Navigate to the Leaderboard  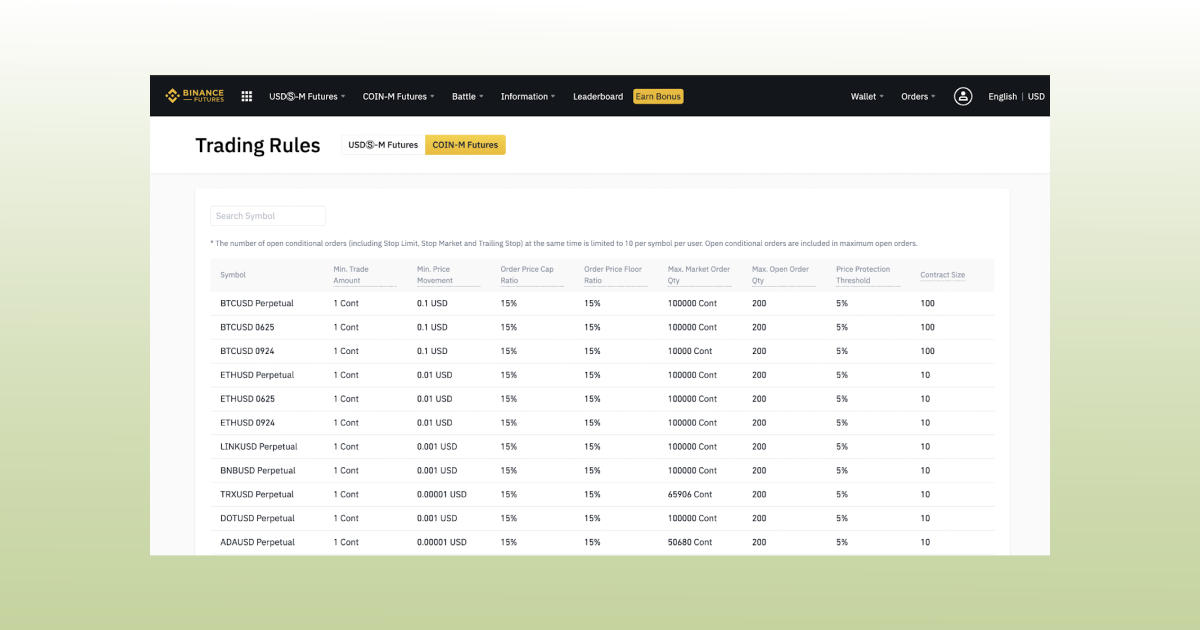tap(597, 96)
